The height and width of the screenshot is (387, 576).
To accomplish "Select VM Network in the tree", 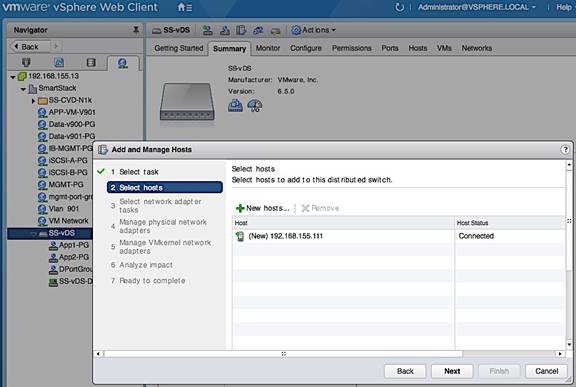I will (63, 221).
